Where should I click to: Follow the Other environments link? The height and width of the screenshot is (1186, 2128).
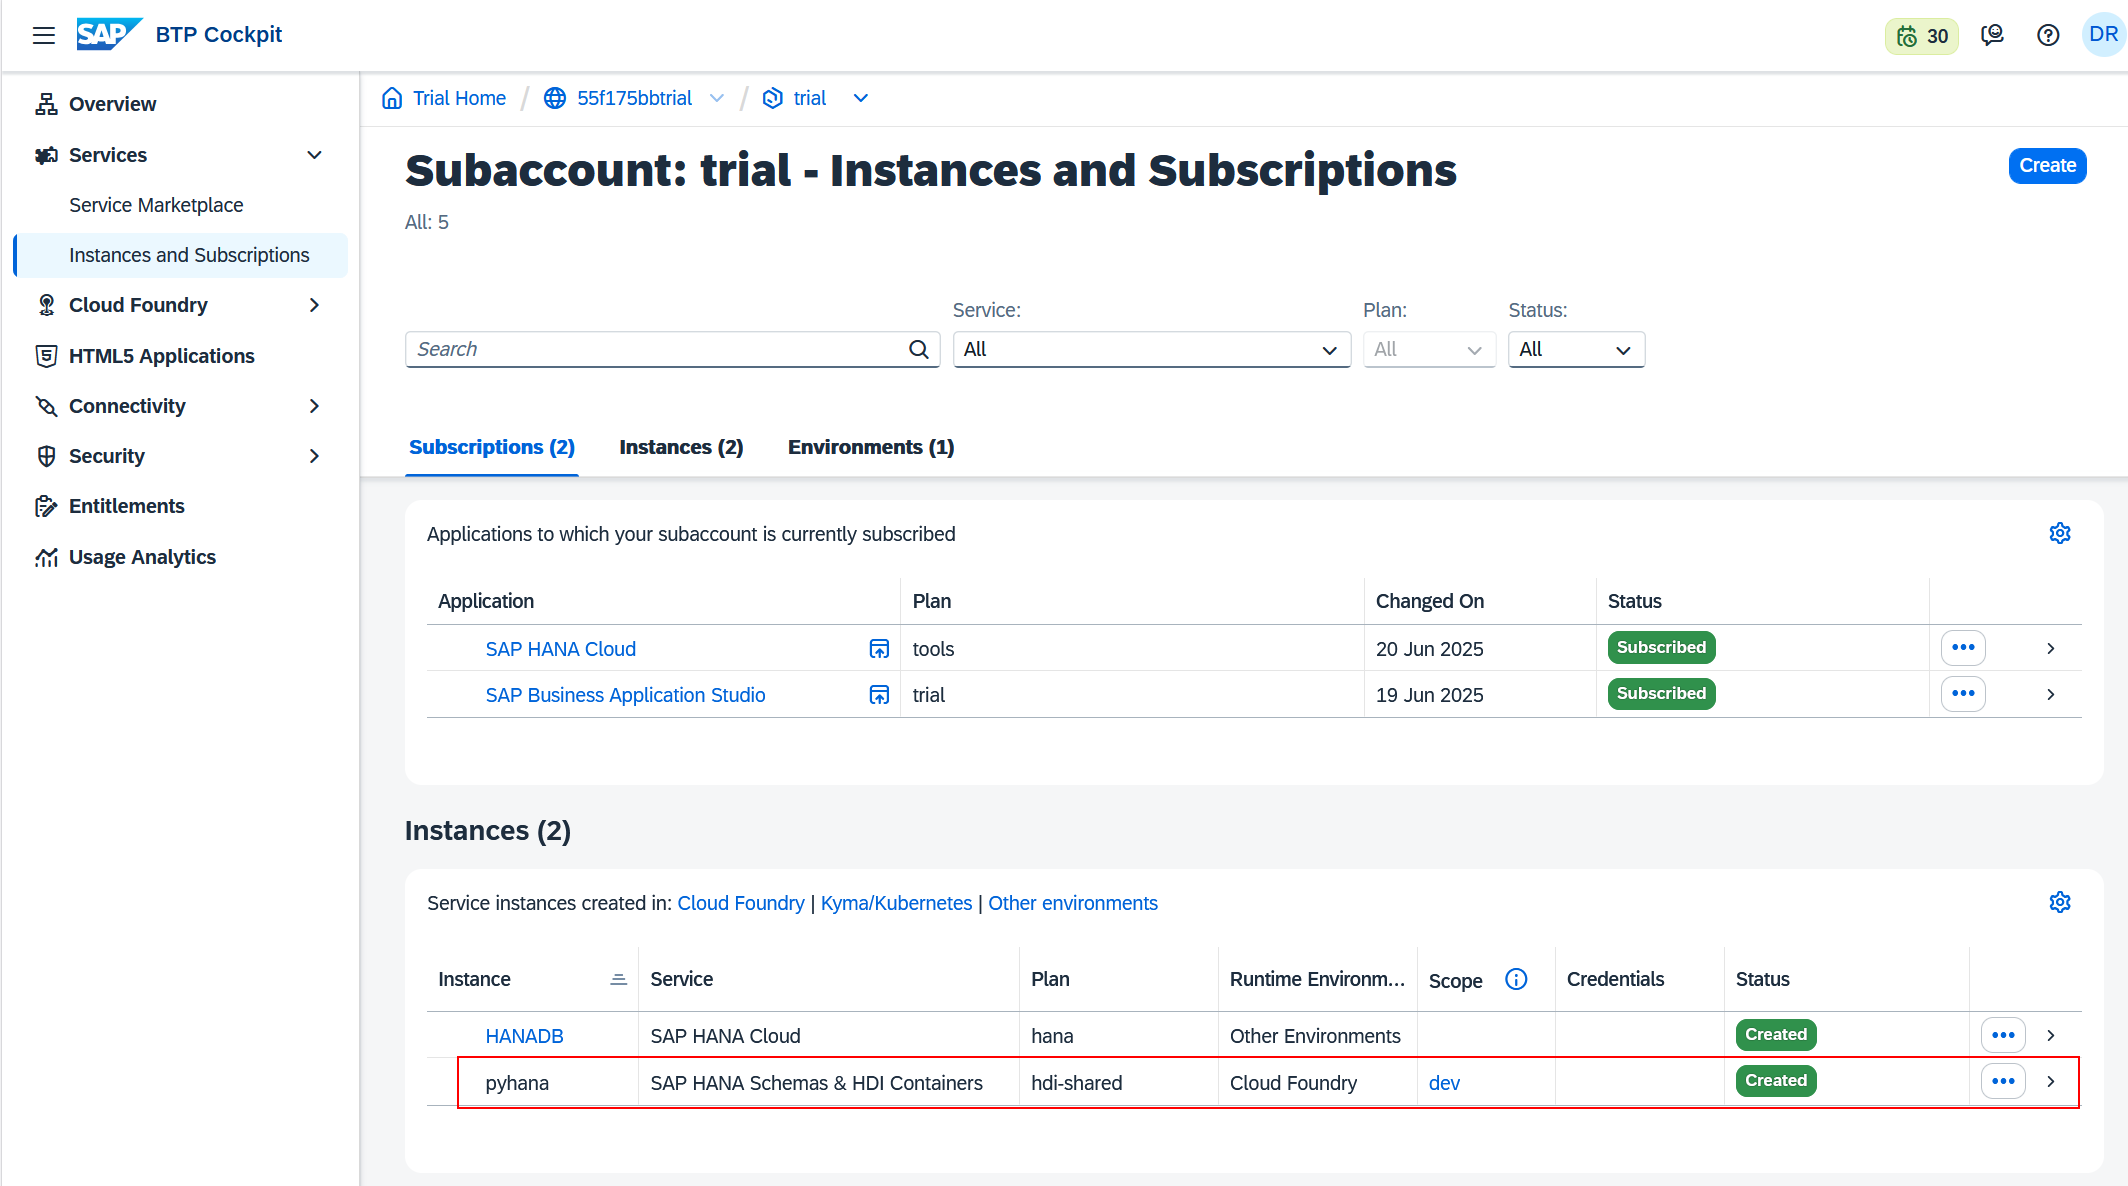tap(1073, 903)
